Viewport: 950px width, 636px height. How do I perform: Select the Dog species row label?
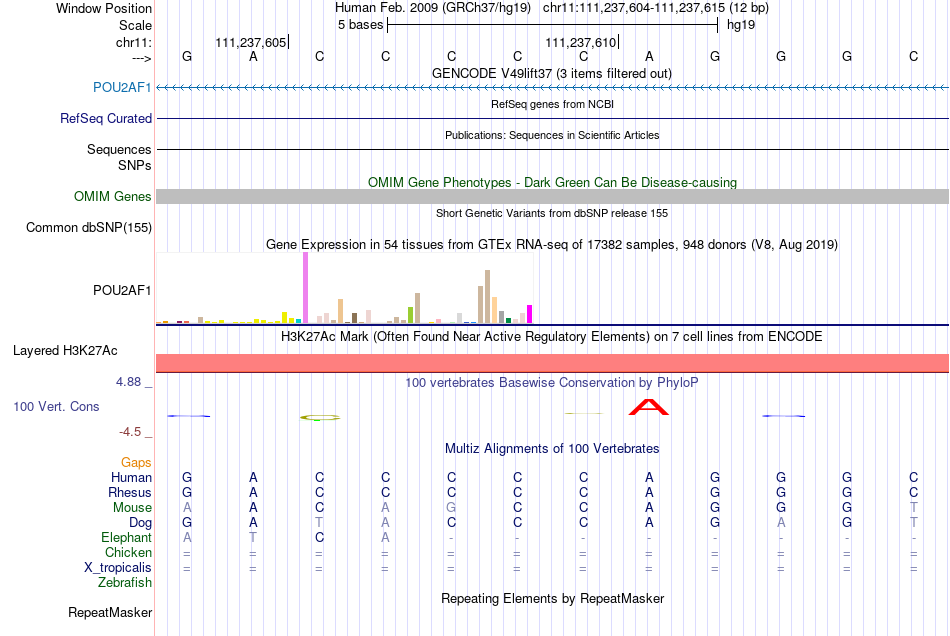[x=140, y=522]
